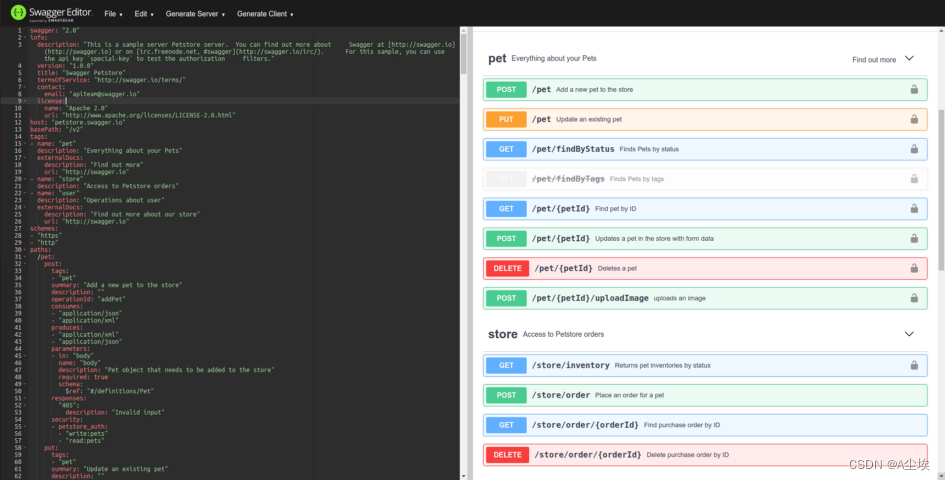Click the Swagger Editor logo
945x480 pixels.
tap(51, 13)
